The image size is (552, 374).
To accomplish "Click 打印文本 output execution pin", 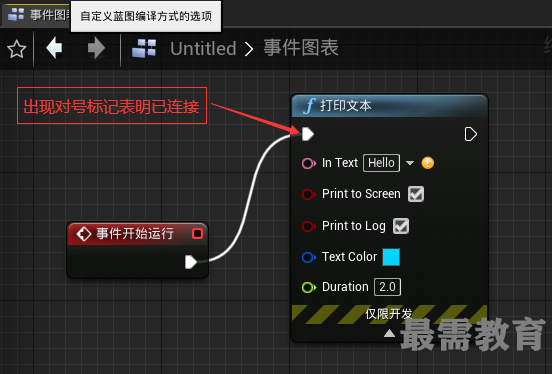I will [x=471, y=134].
